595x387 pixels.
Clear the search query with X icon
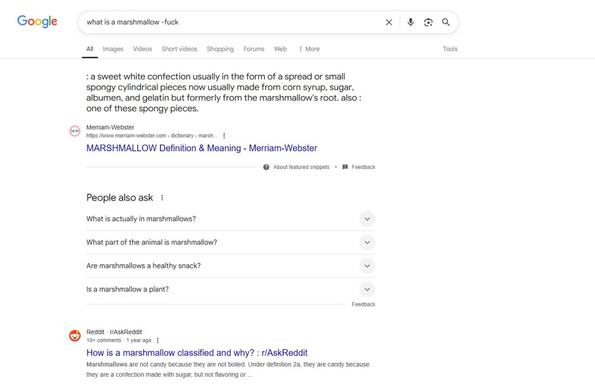(x=389, y=22)
